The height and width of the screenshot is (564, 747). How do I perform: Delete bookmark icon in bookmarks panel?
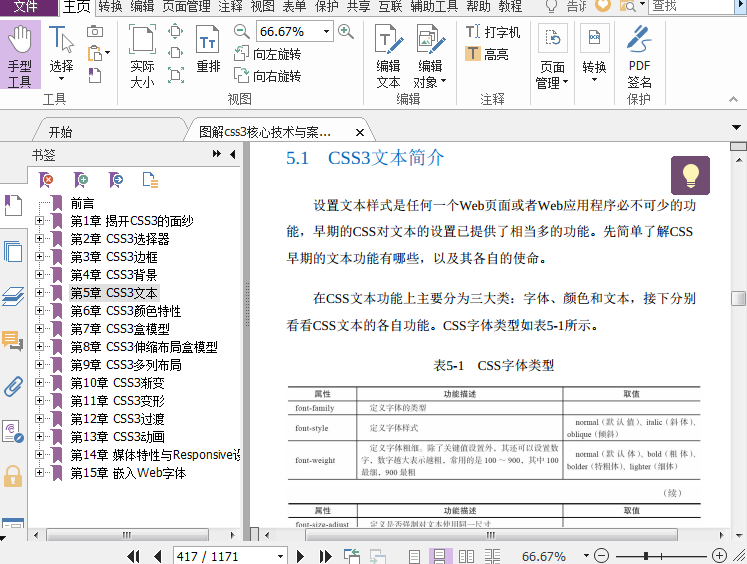(x=47, y=180)
